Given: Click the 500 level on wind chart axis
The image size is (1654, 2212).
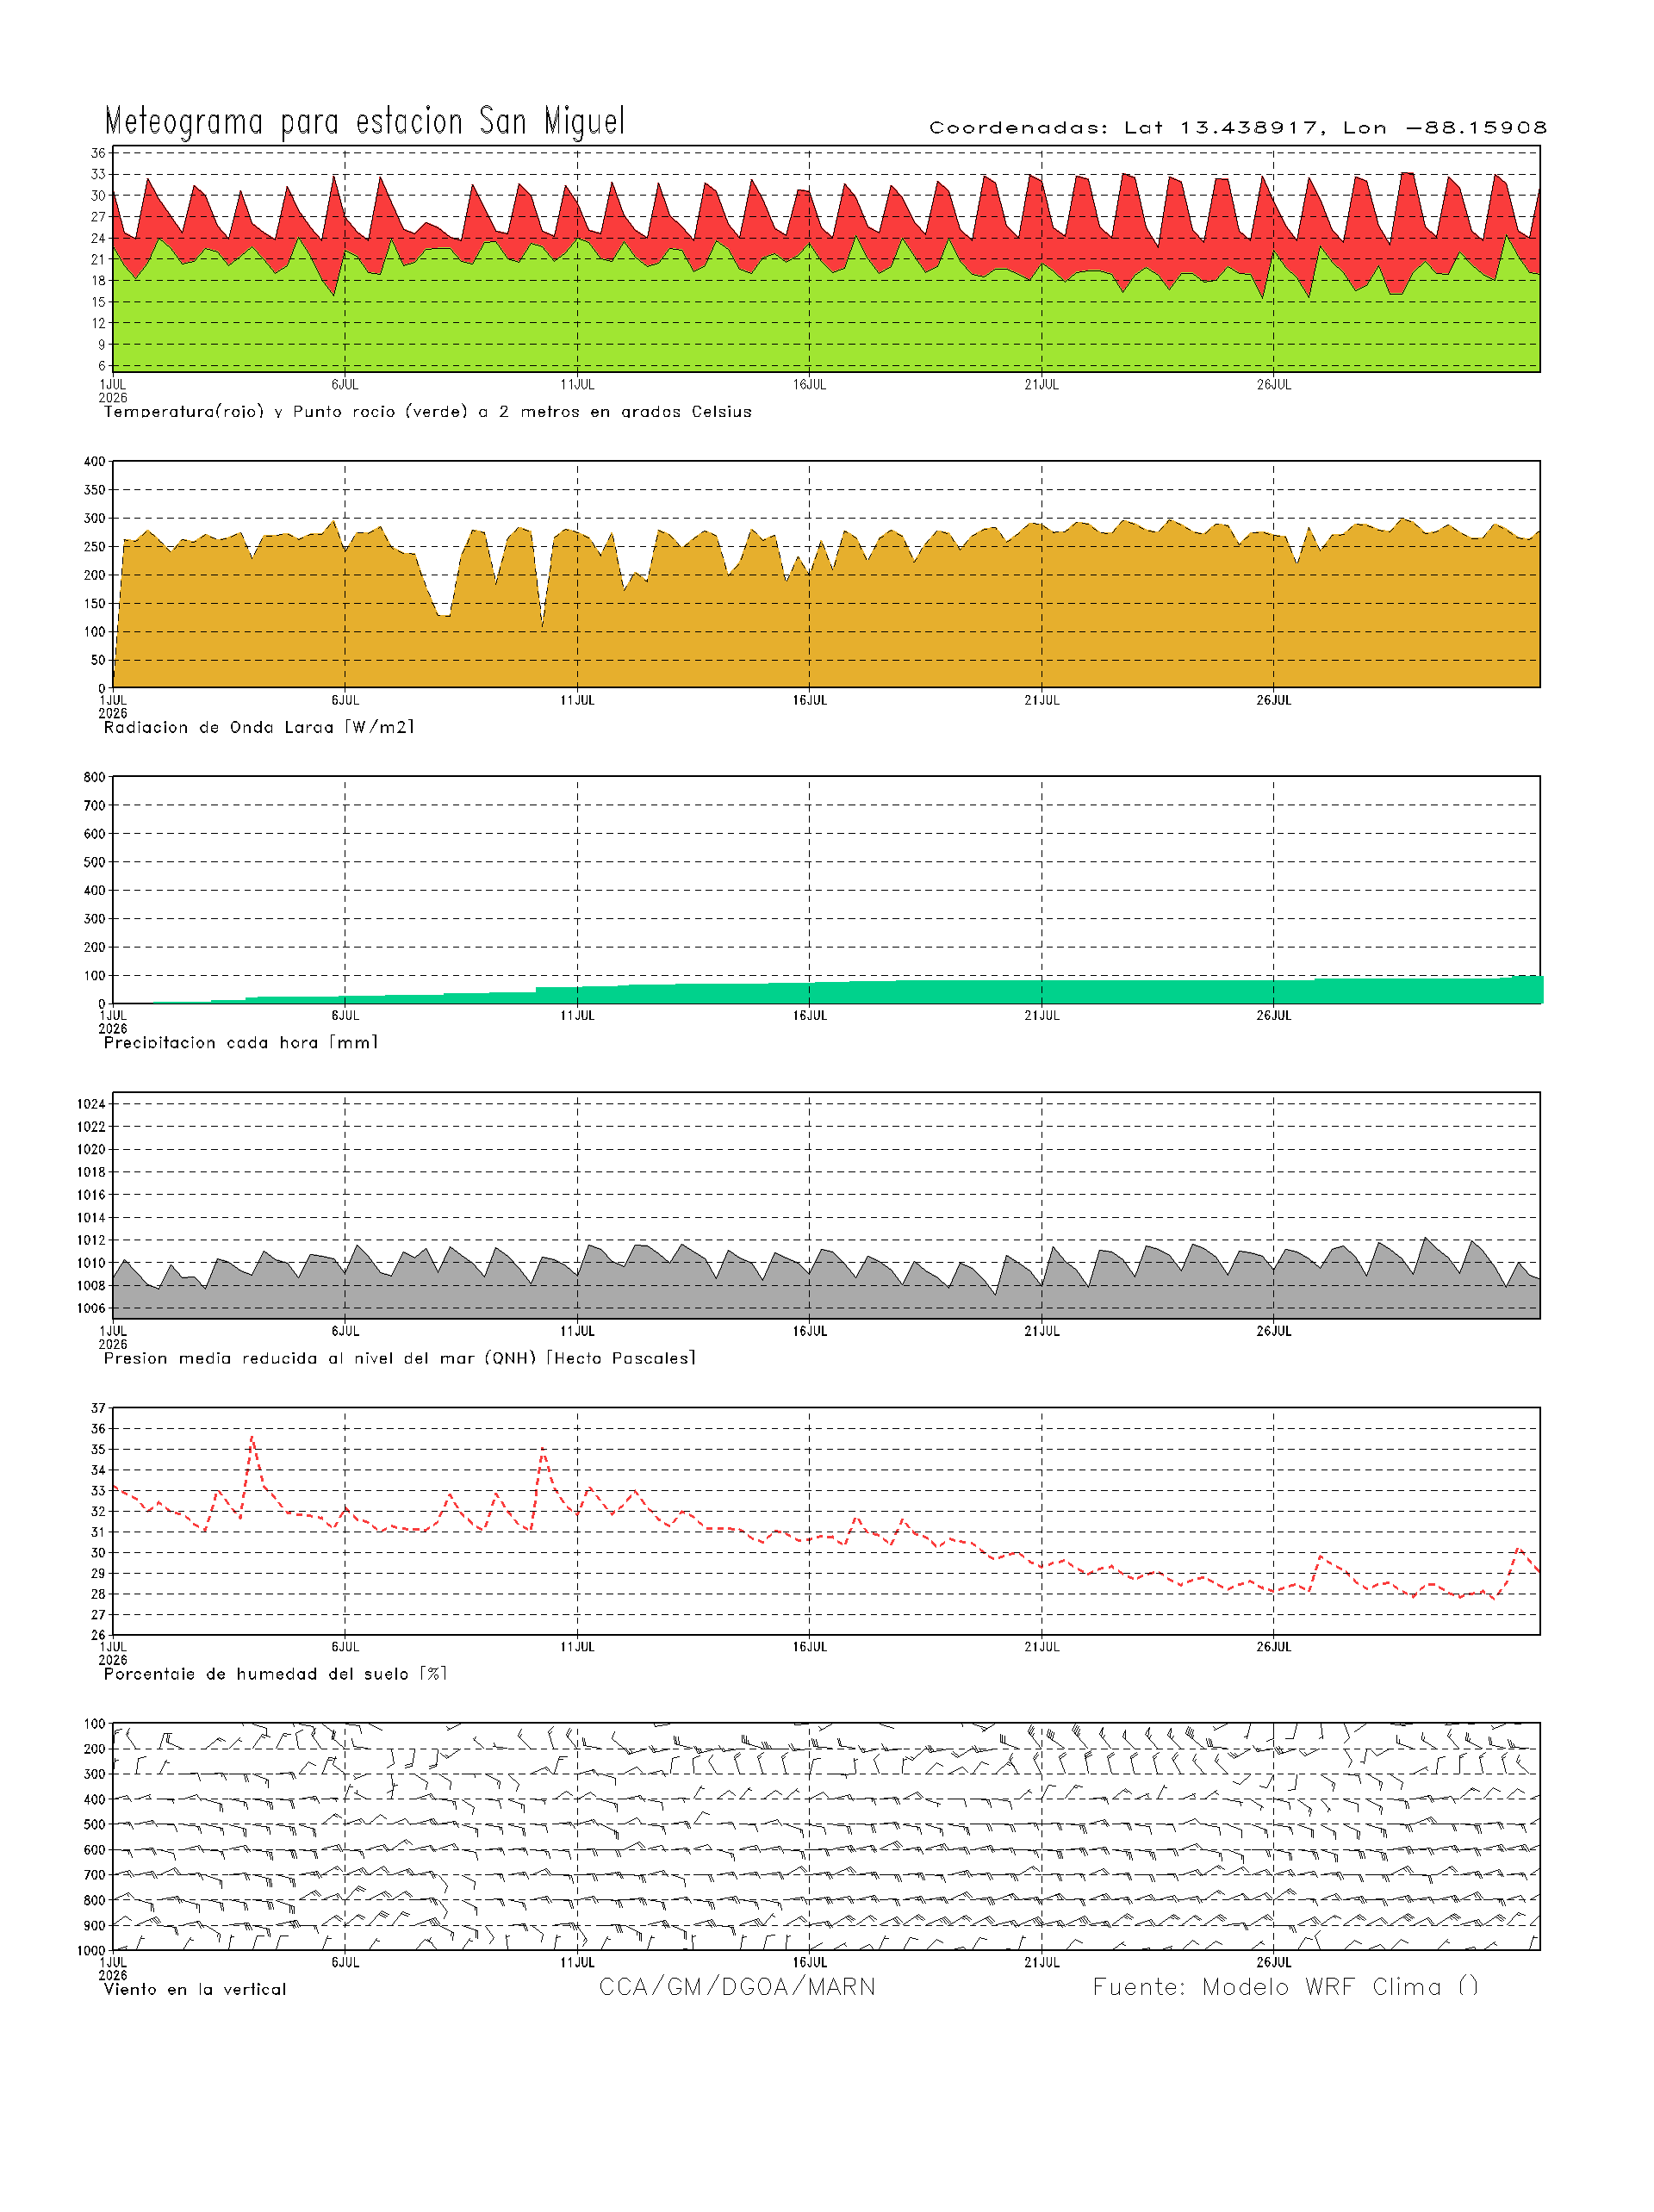Looking at the screenshot, I should (x=95, y=1824).
